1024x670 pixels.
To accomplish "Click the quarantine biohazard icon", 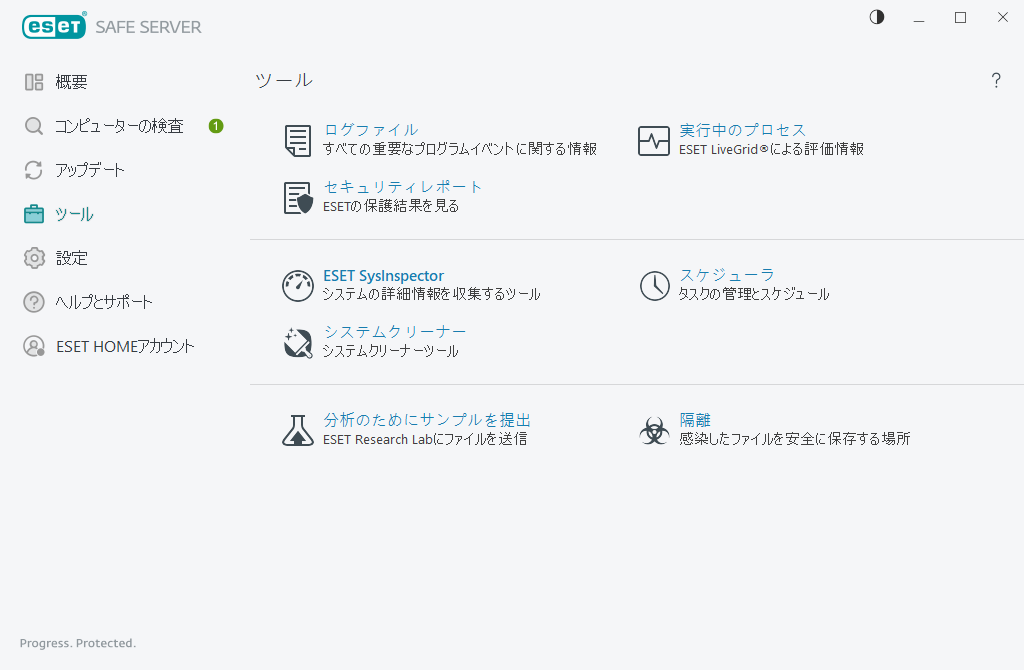I will pyautogui.click(x=654, y=431).
